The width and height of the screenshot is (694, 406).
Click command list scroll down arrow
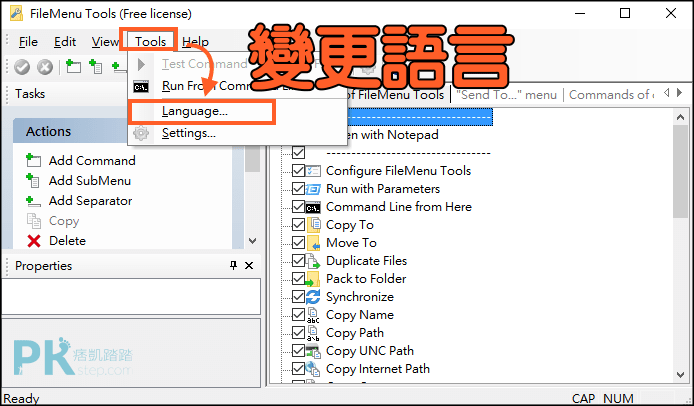[680, 375]
